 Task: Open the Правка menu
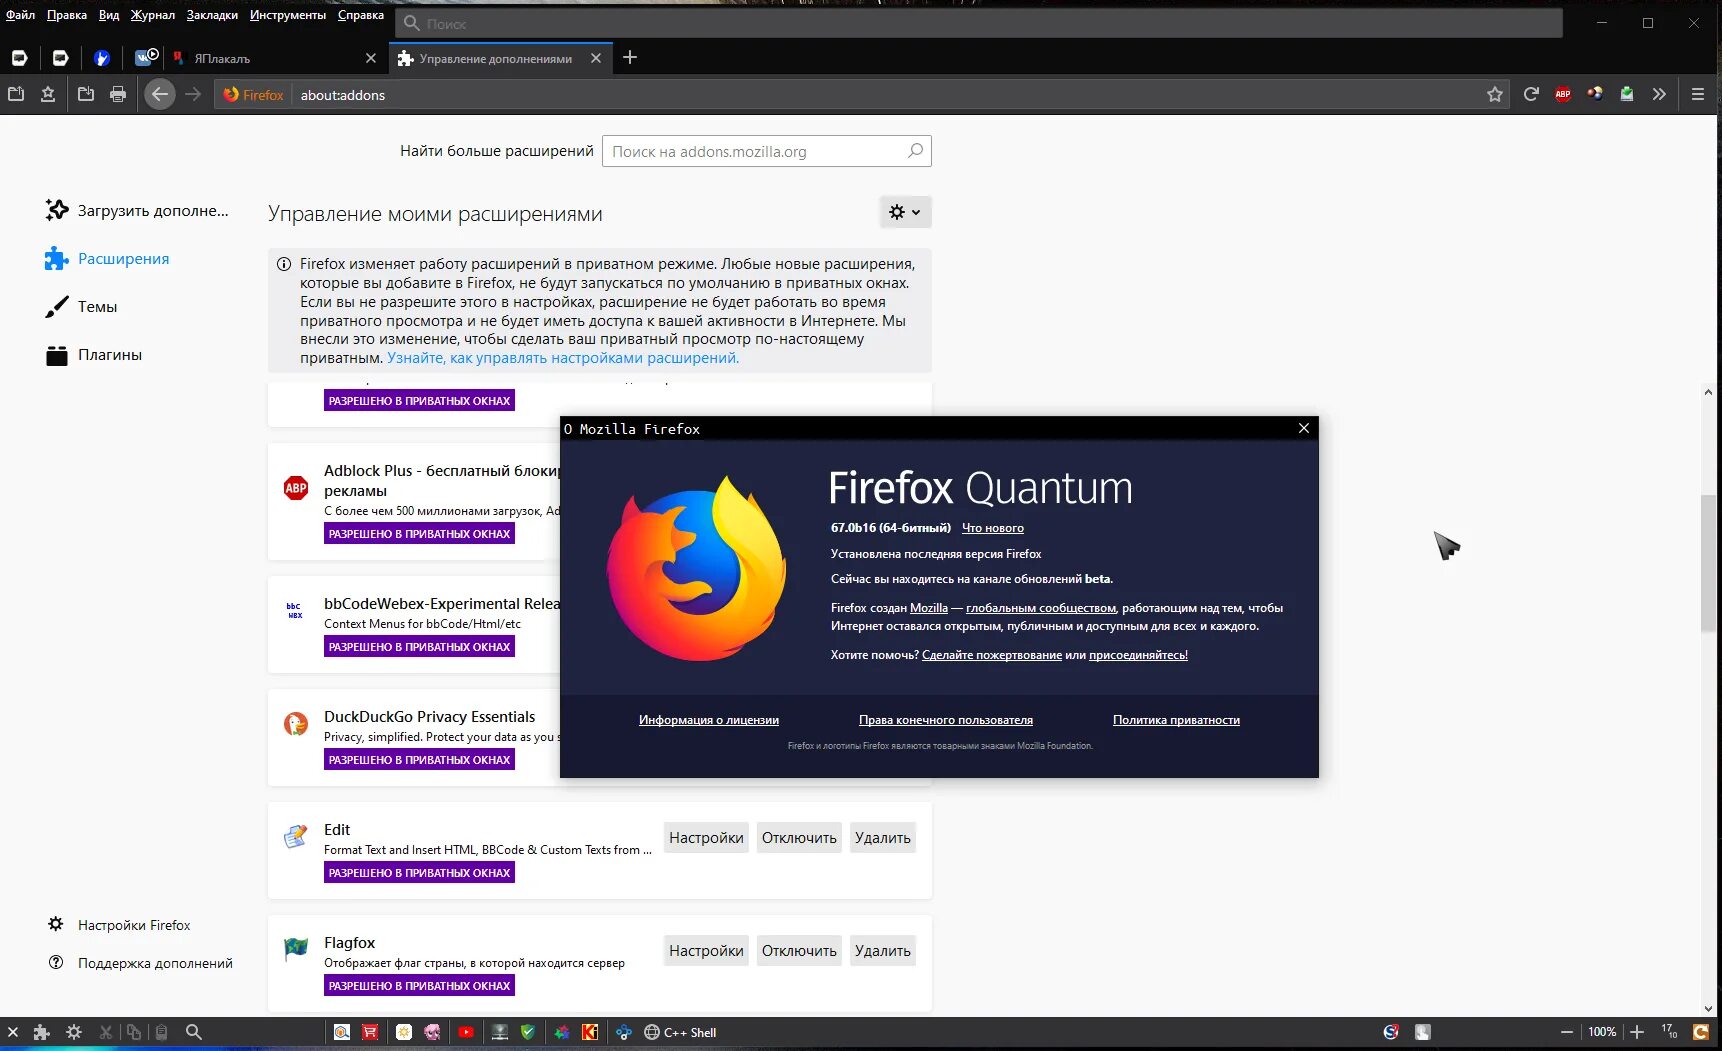pyautogui.click(x=67, y=15)
